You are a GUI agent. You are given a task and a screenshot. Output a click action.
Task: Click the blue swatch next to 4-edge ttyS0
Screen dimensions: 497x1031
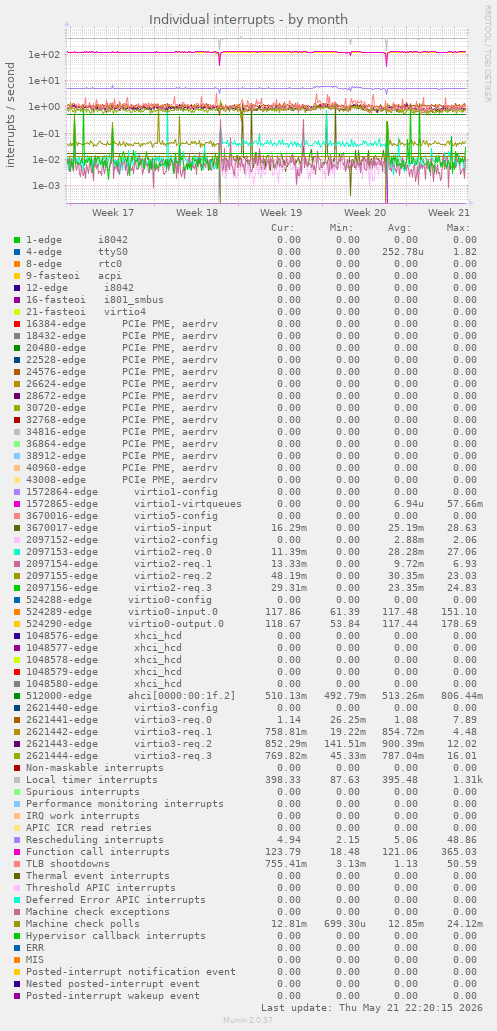tap(17, 252)
